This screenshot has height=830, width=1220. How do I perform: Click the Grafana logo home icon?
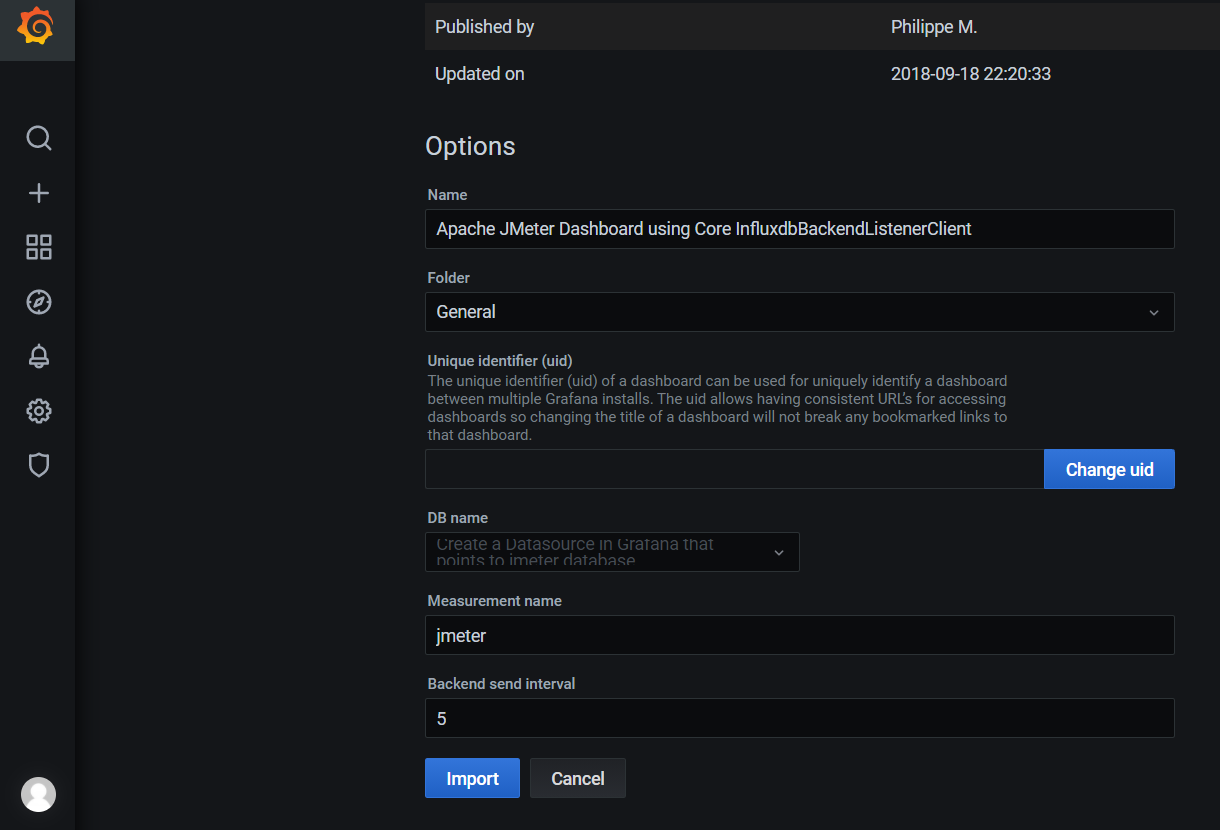37,28
